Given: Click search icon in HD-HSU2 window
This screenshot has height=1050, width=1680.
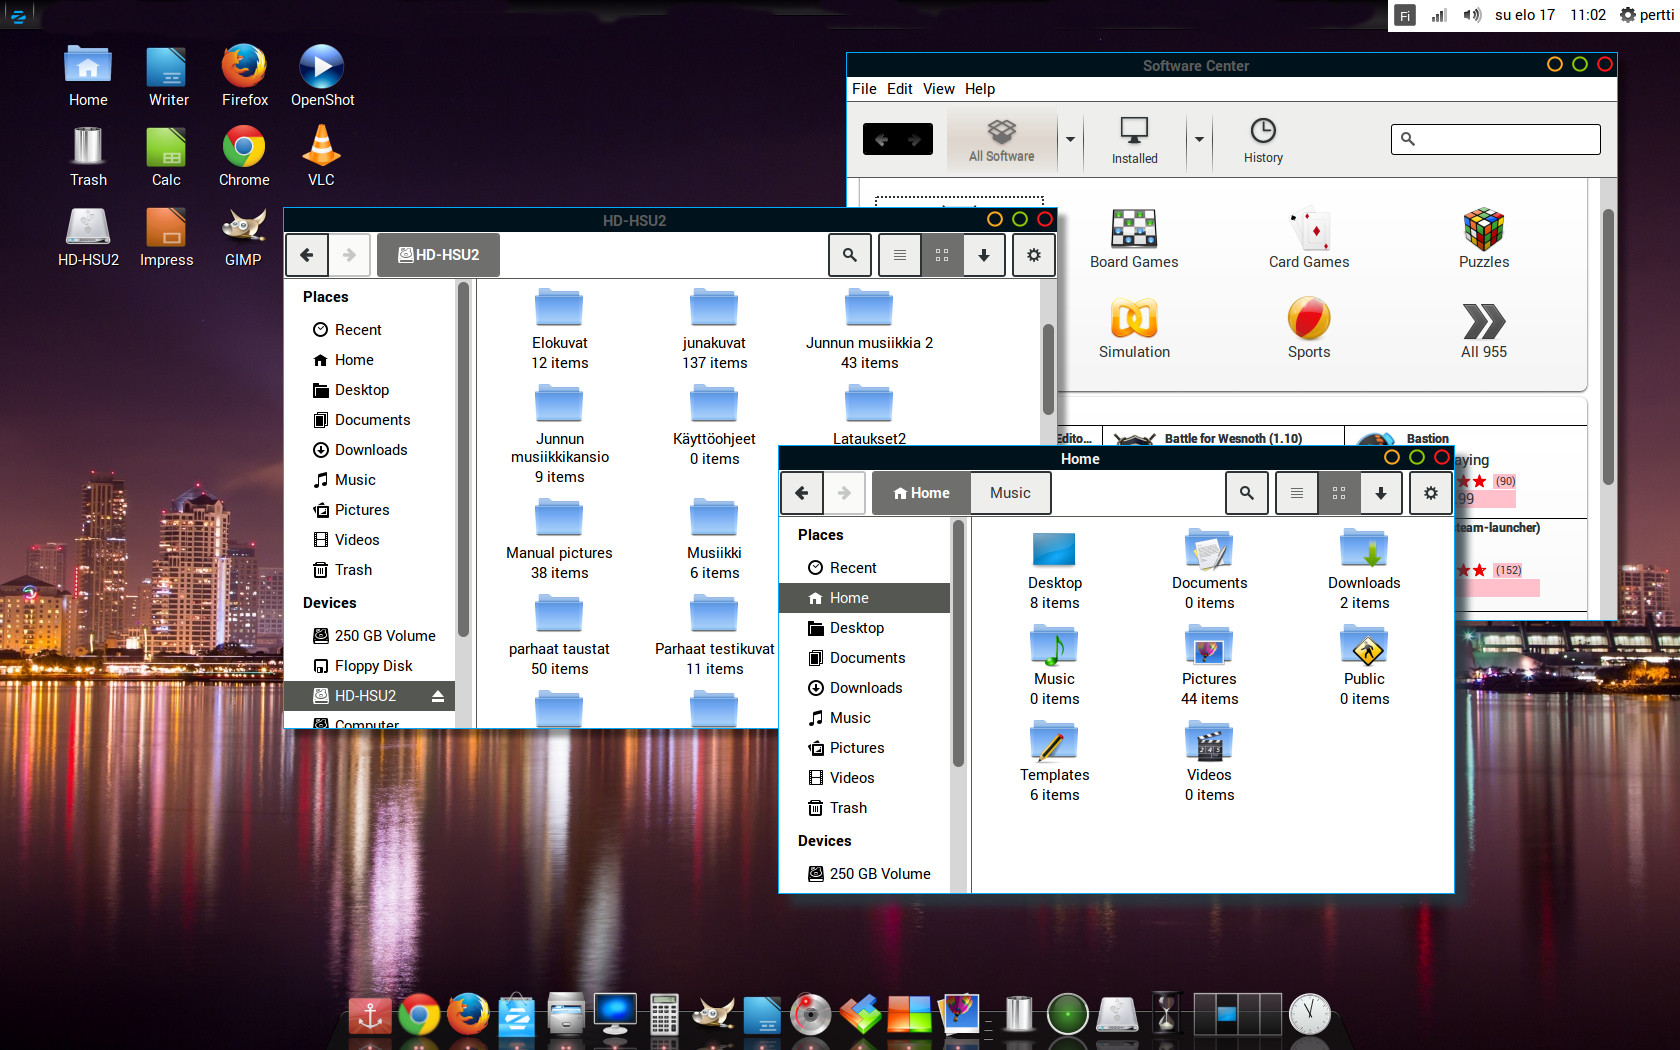Looking at the screenshot, I should point(849,255).
